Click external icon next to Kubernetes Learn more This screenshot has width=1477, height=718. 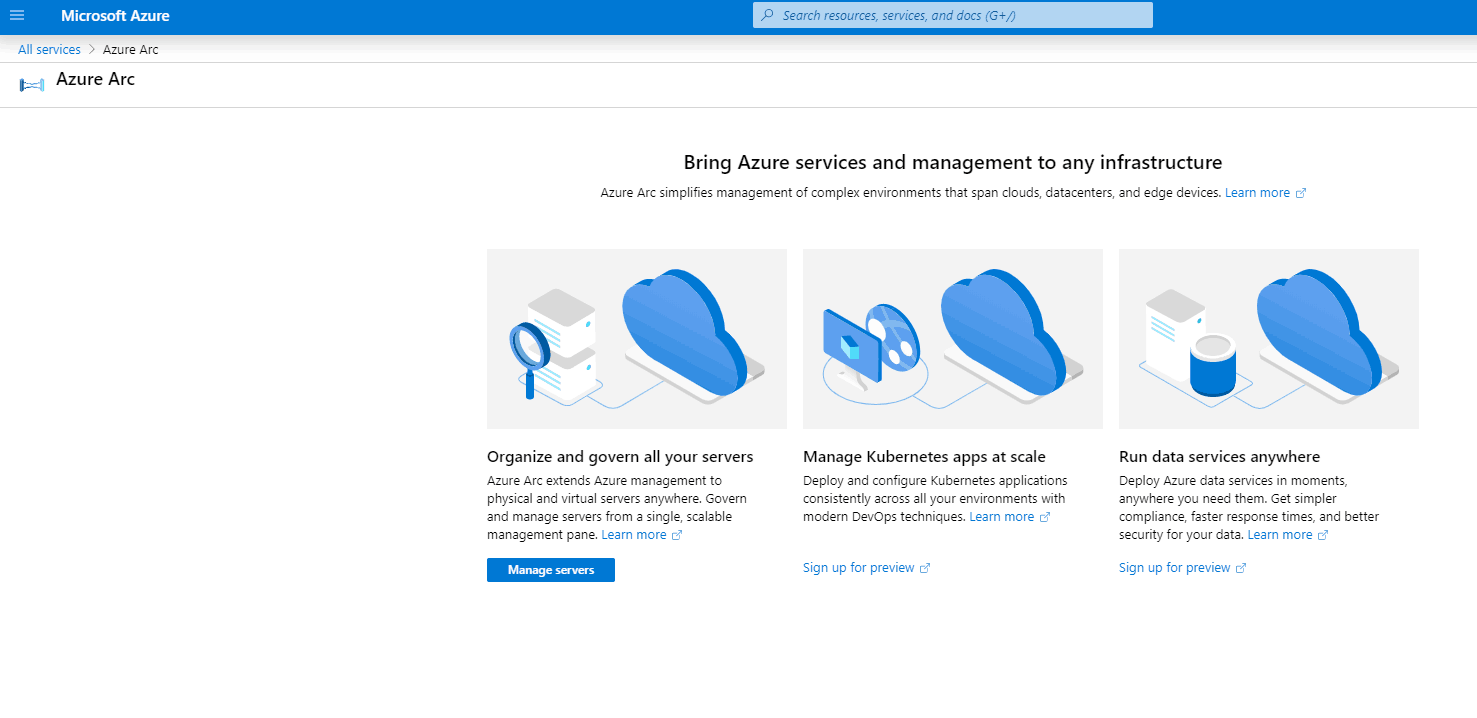pos(1045,517)
